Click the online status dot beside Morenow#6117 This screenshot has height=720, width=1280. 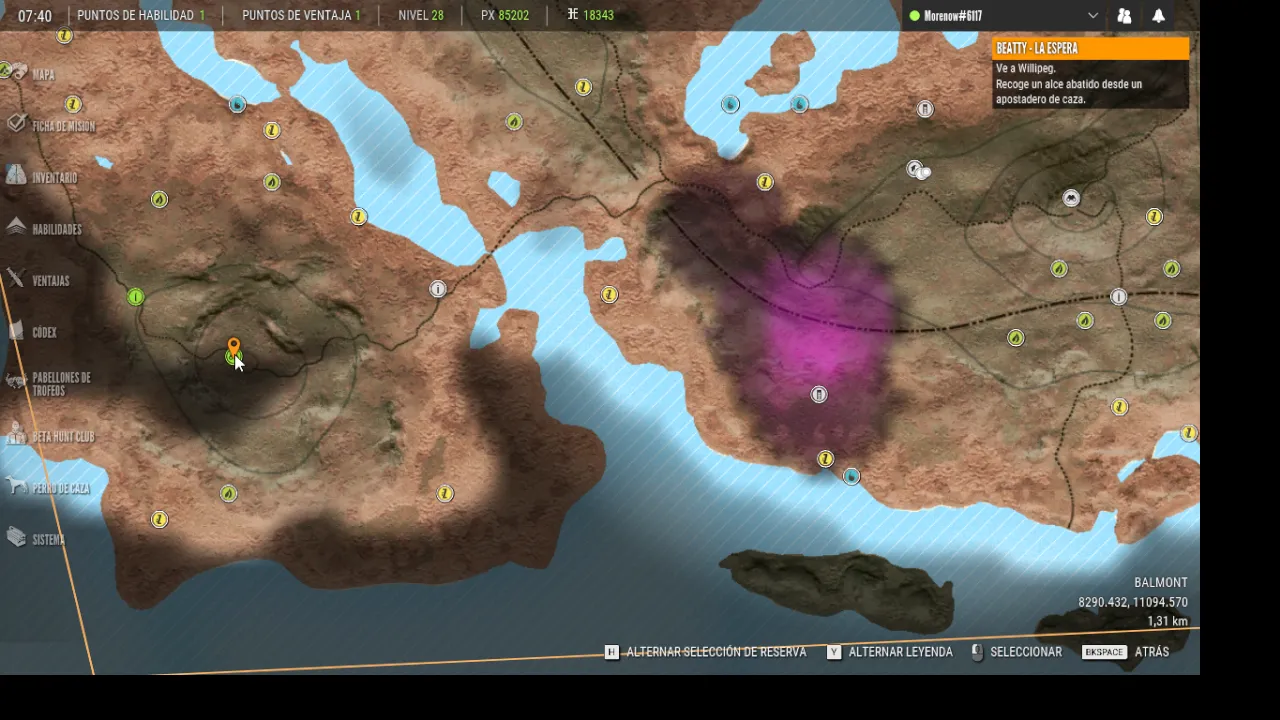click(x=914, y=16)
